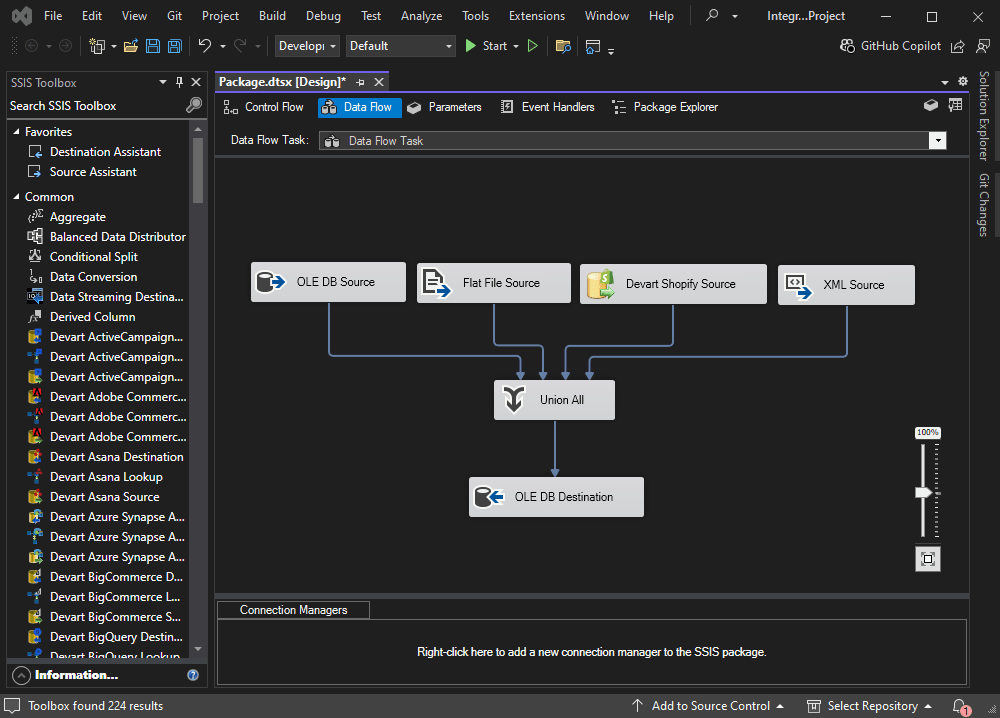Select the OLE DB Destination component
The width and height of the screenshot is (1000, 718).
(556, 497)
